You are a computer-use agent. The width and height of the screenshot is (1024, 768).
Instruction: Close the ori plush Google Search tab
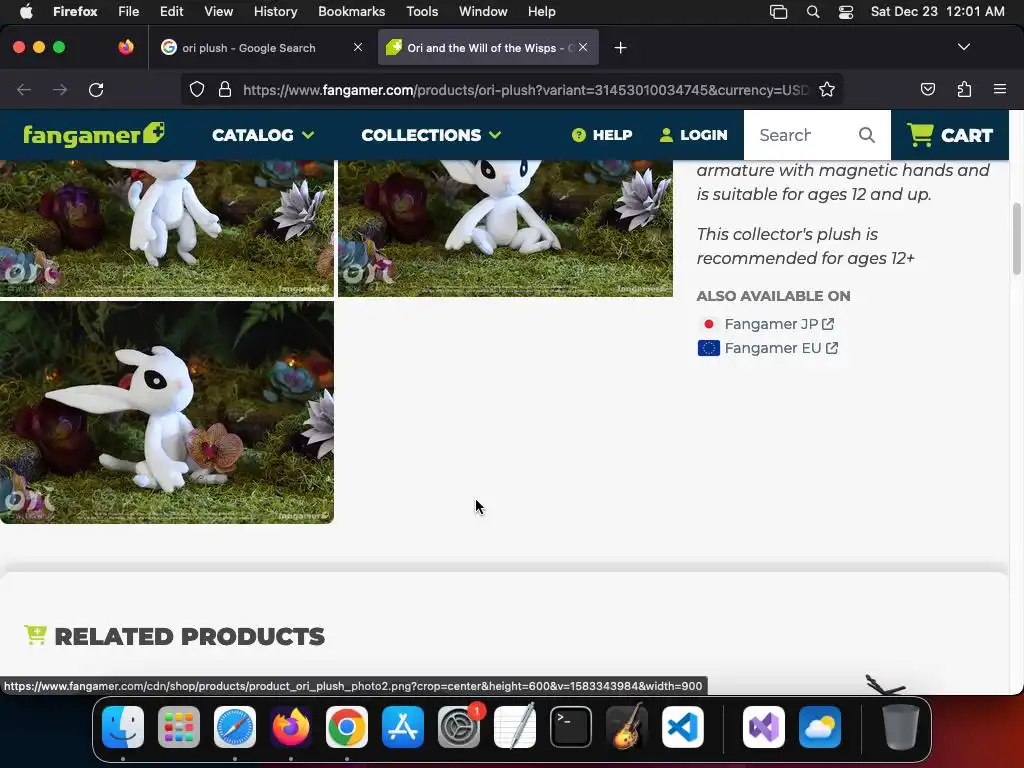point(357,47)
